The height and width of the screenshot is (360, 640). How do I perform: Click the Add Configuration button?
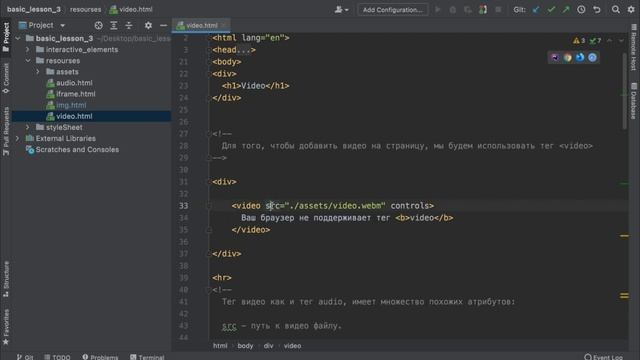pyautogui.click(x=393, y=9)
